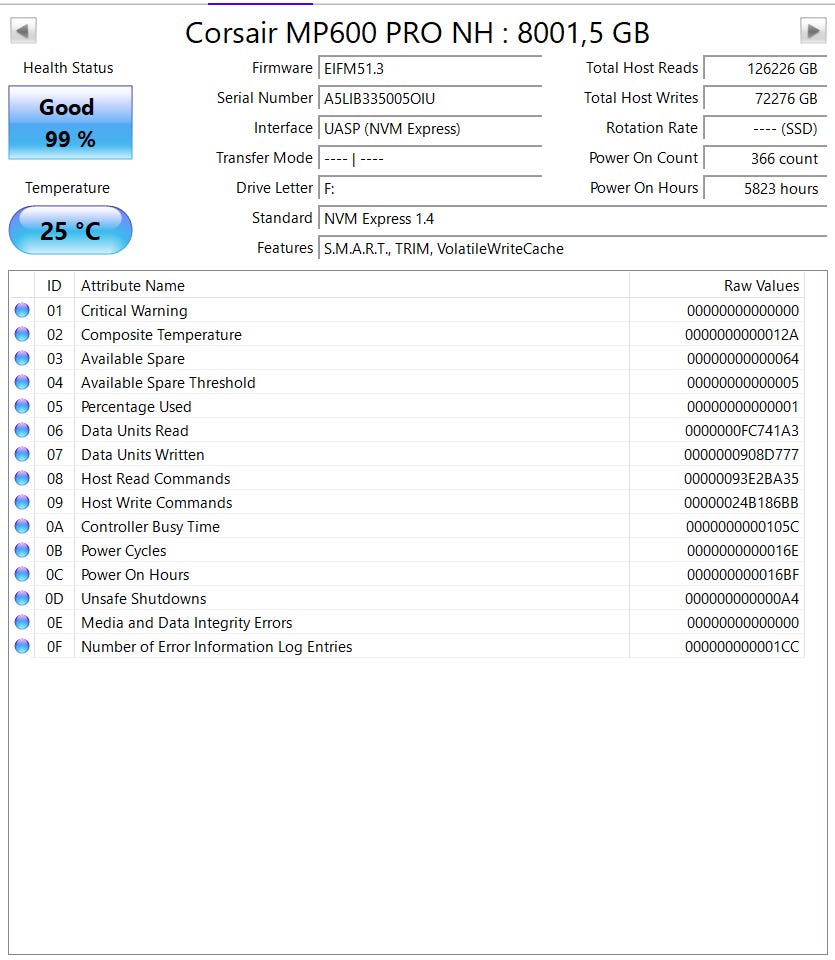Click raw value 000000000001CC
Image resolution: width=835 pixels, height=960 pixels.
(x=742, y=647)
